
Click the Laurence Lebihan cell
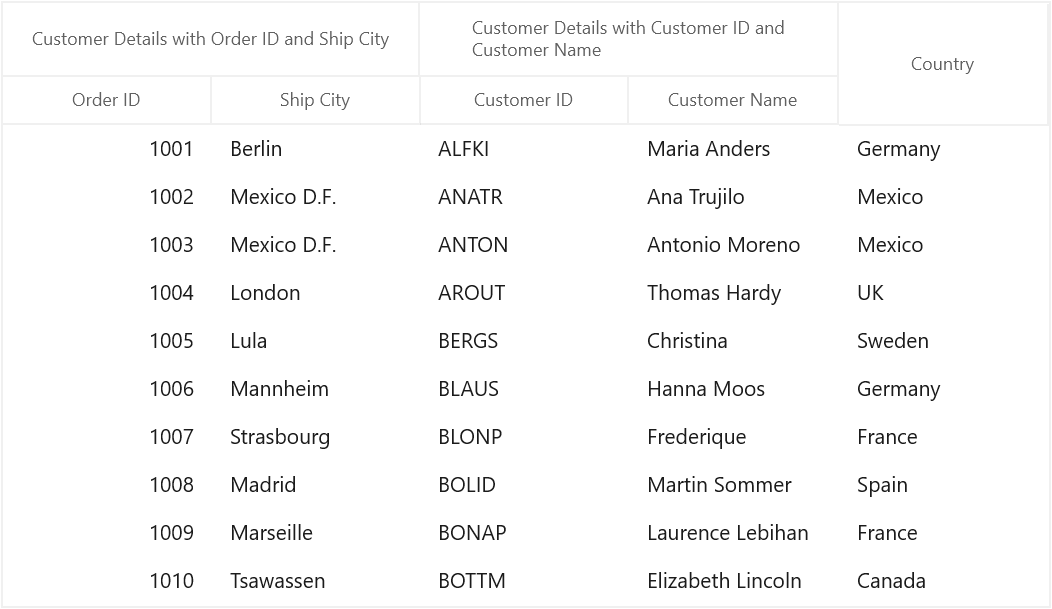coord(732,533)
